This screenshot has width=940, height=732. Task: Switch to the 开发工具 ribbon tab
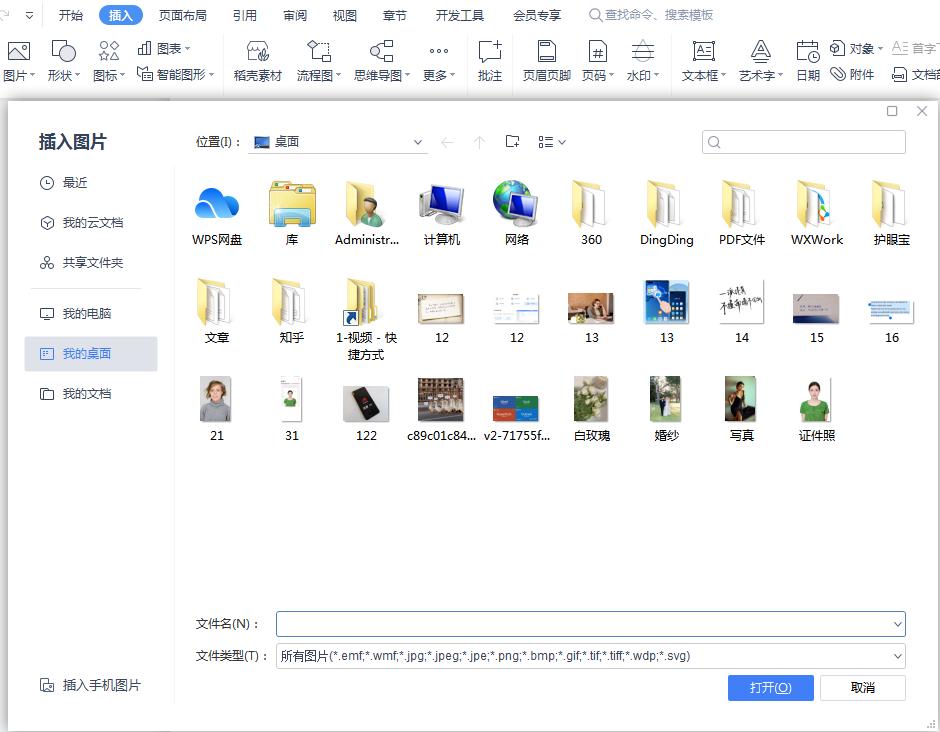pyautogui.click(x=459, y=15)
